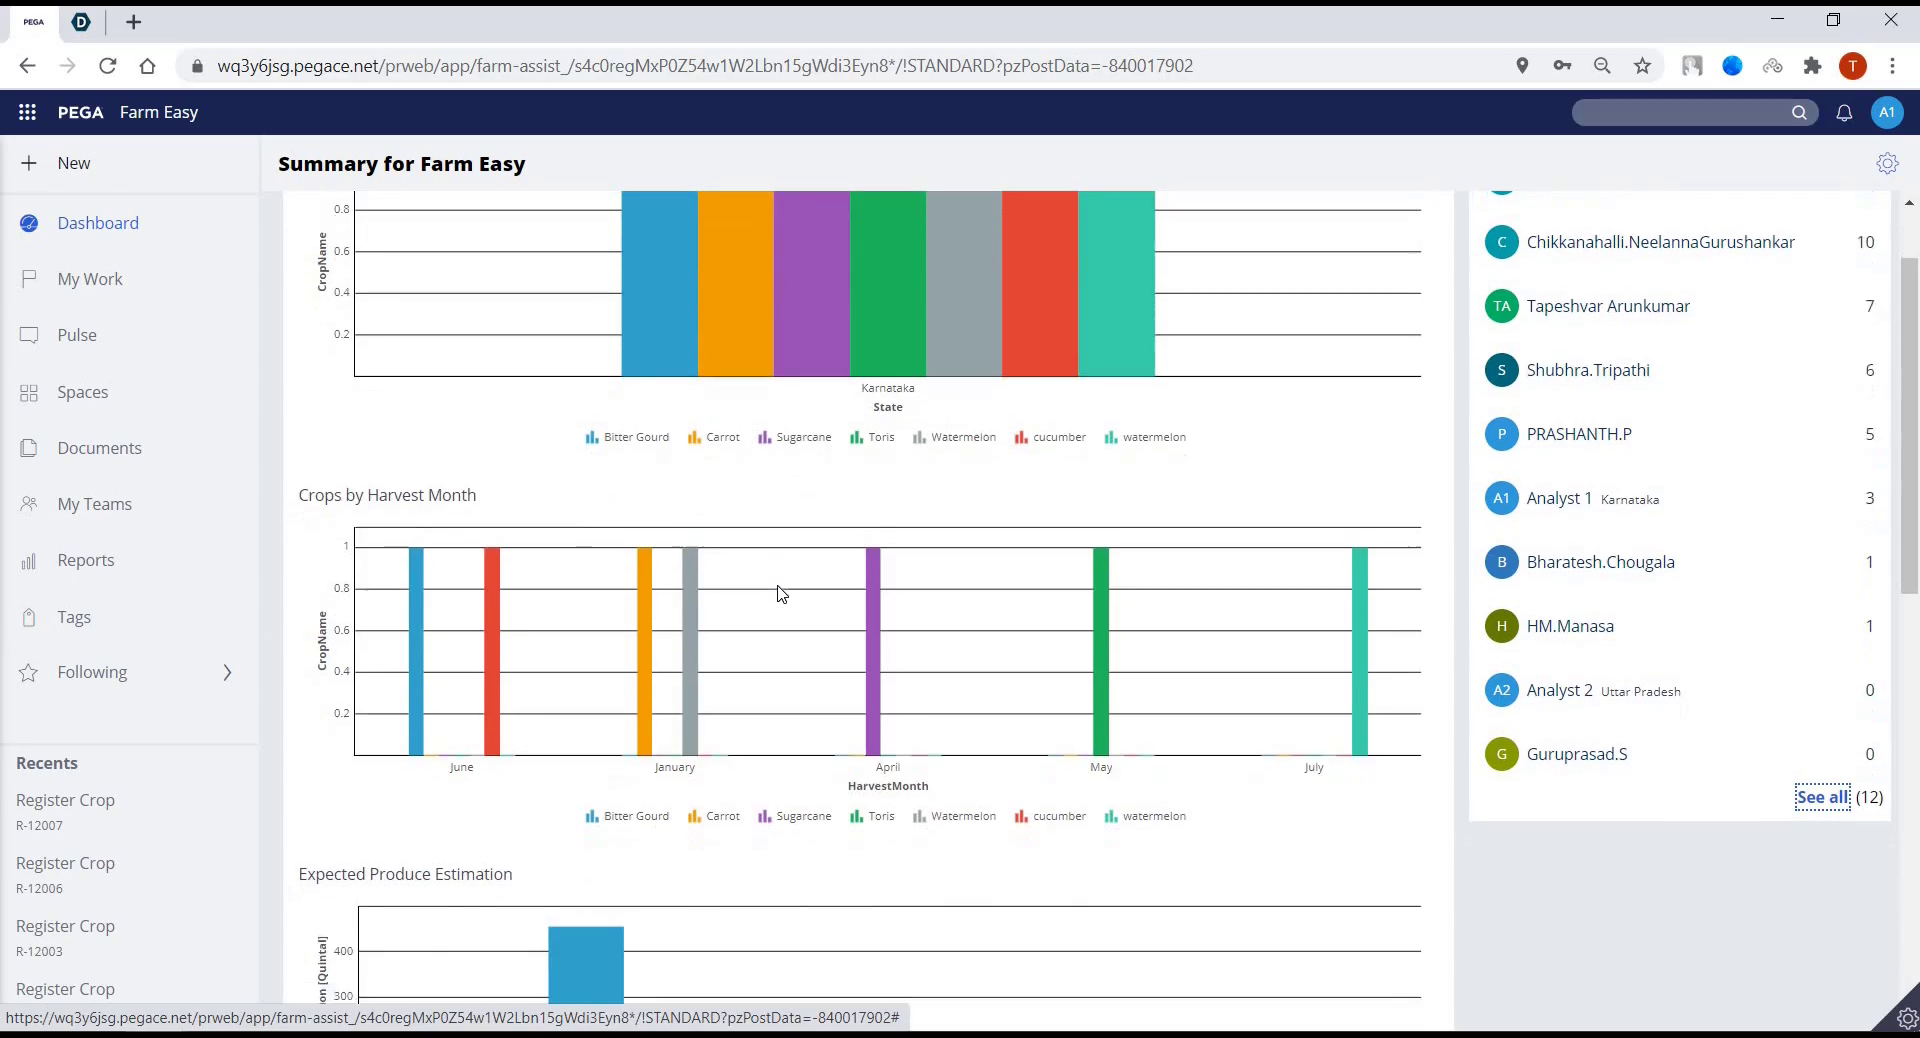Click the Following star icon
Screen dimensions: 1920x1038
tap(29, 673)
